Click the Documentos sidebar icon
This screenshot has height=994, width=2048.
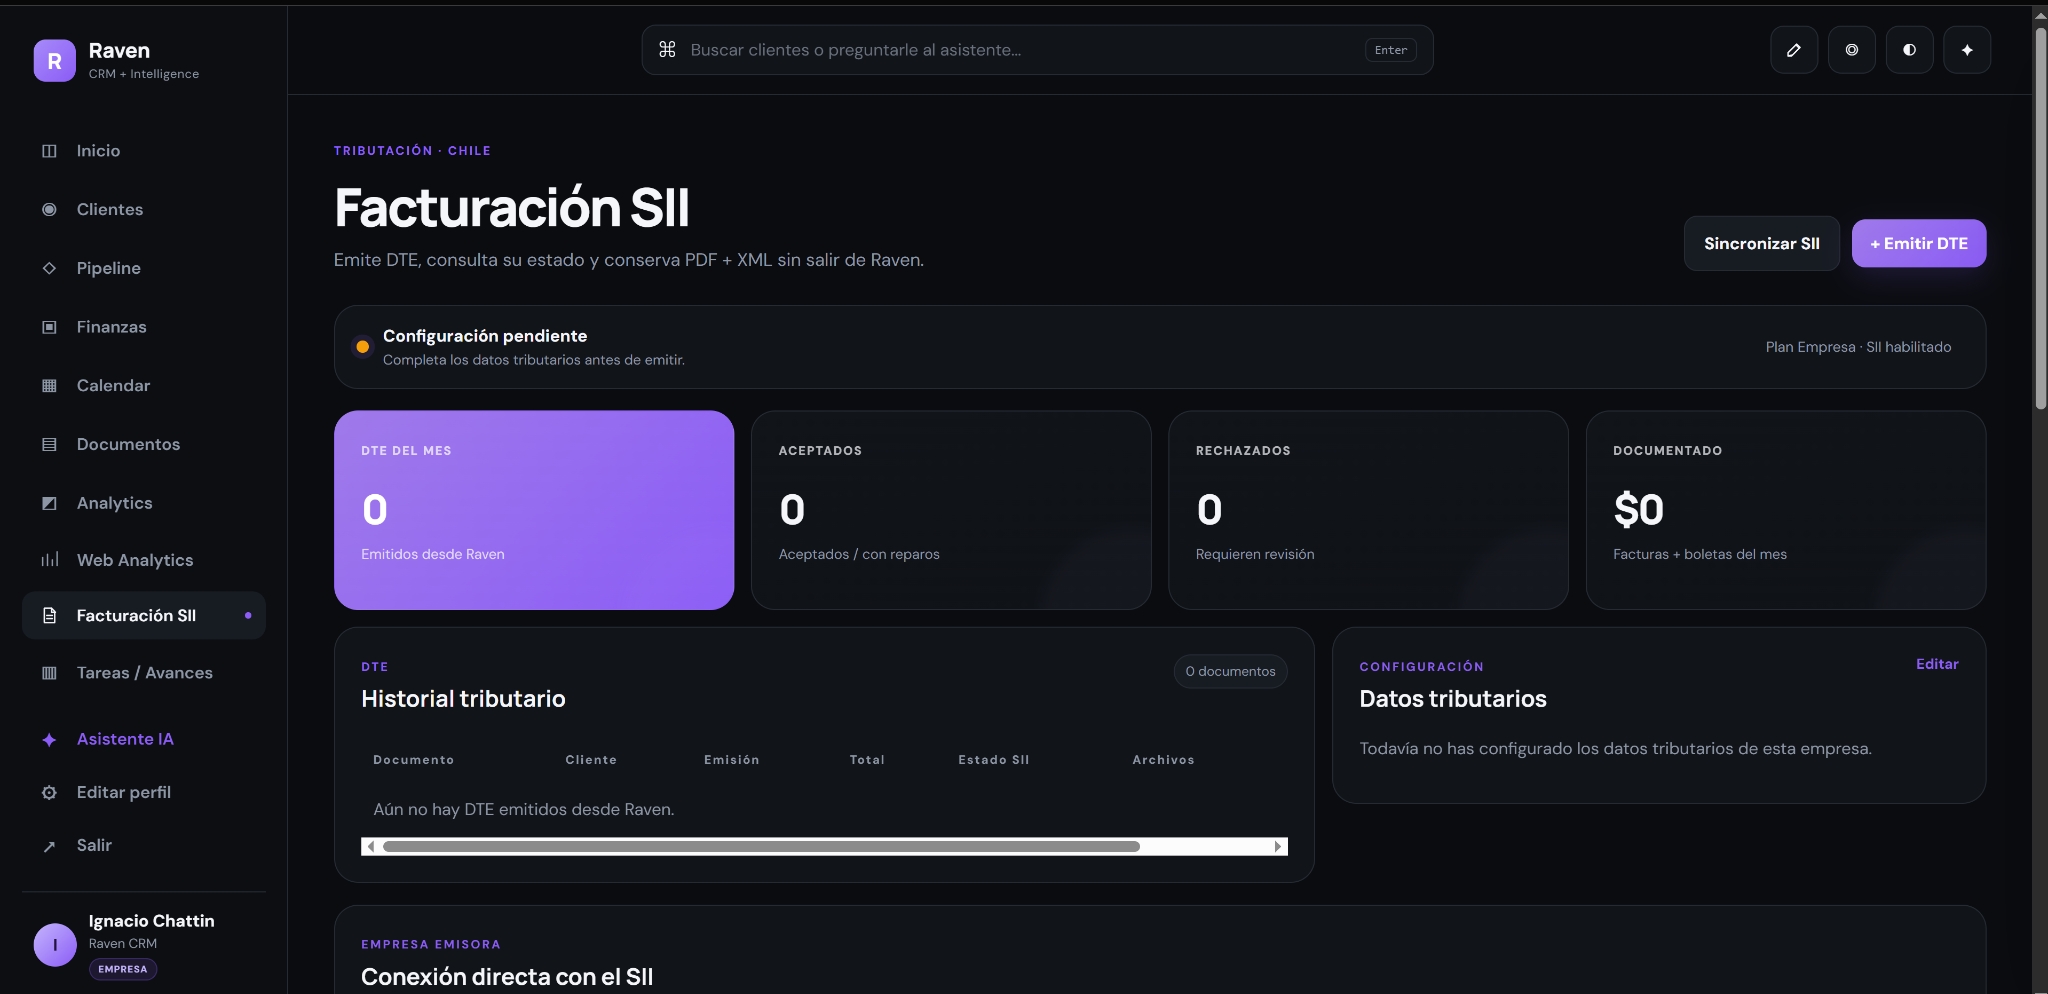(x=49, y=444)
